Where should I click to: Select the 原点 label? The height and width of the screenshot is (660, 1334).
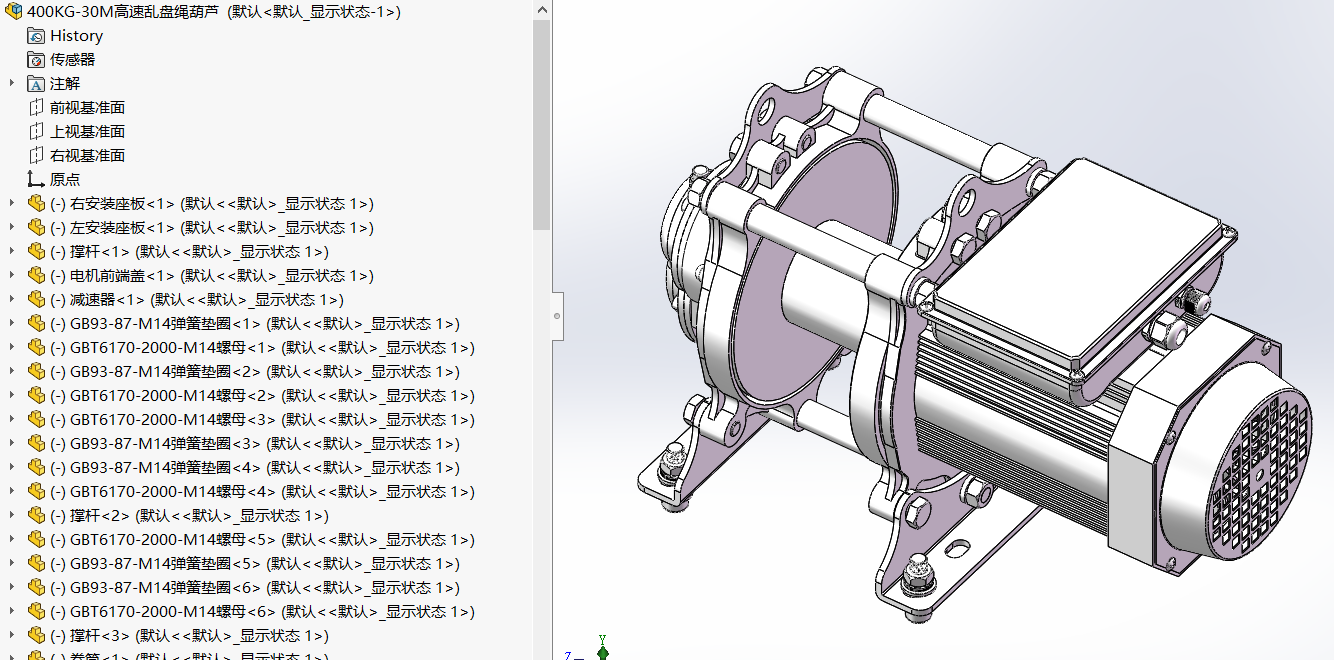(x=65, y=180)
